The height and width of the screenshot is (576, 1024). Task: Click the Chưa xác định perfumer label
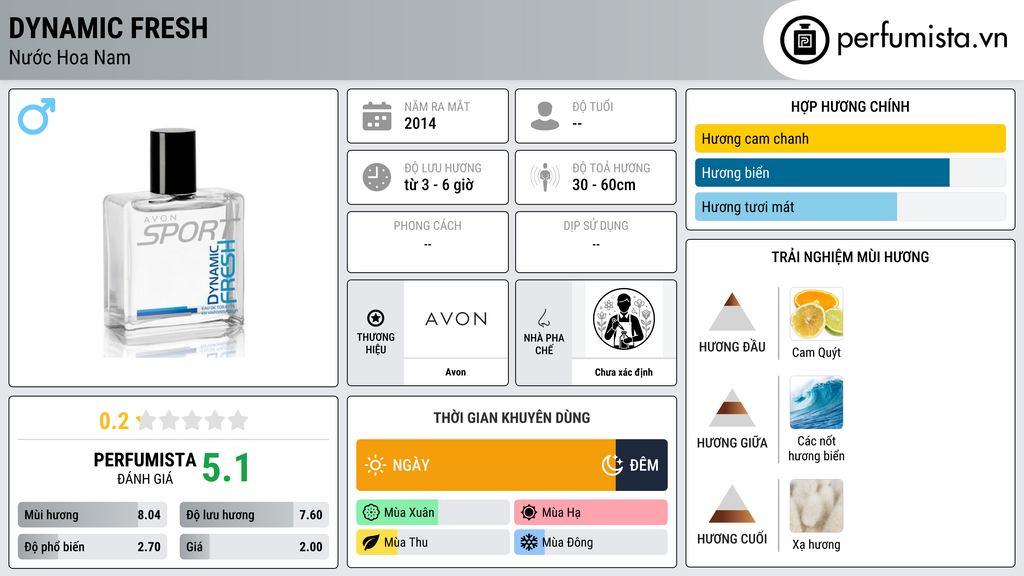(624, 372)
